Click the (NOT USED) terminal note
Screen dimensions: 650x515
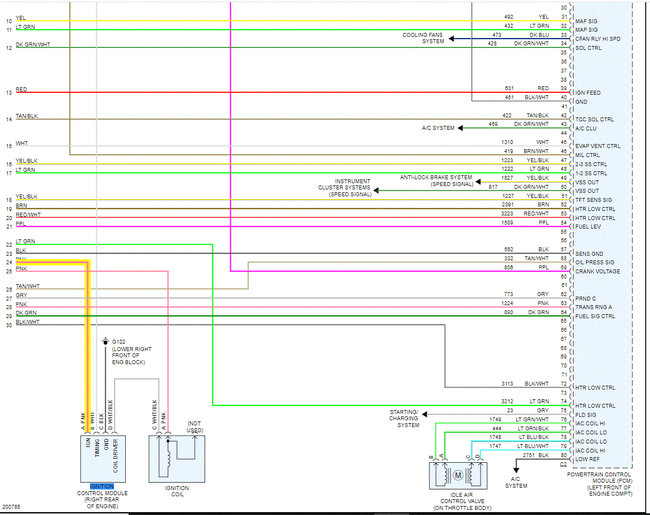195,427
